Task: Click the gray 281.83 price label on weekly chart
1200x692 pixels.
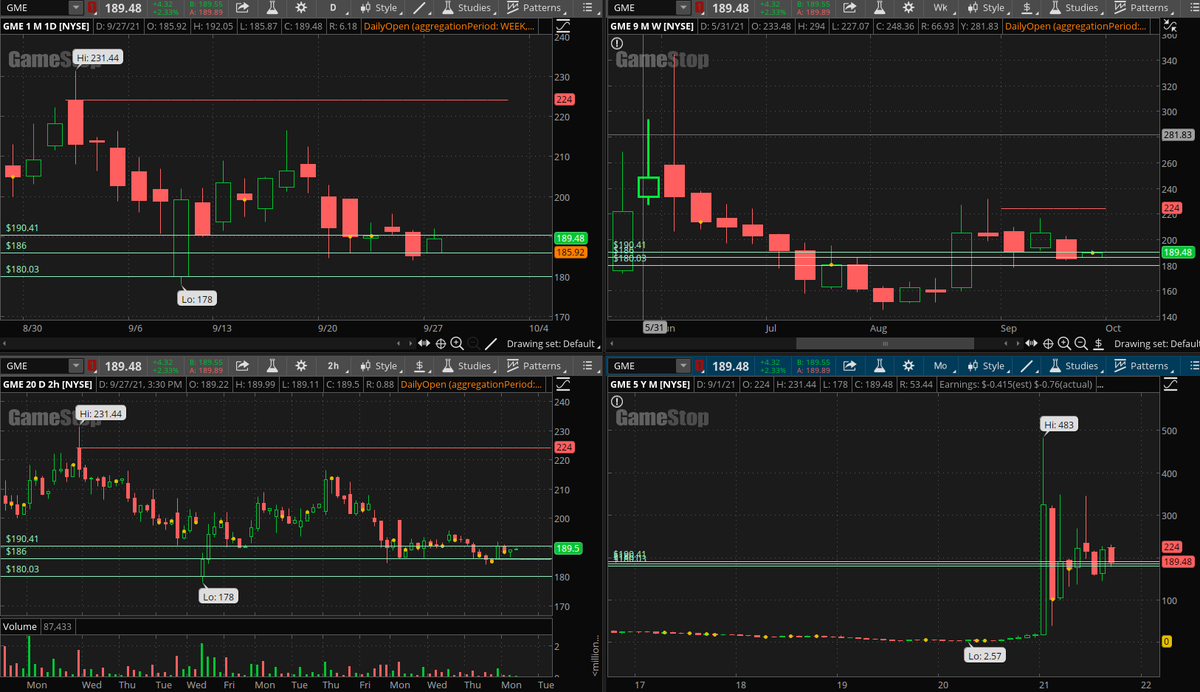Action: tap(1177, 134)
